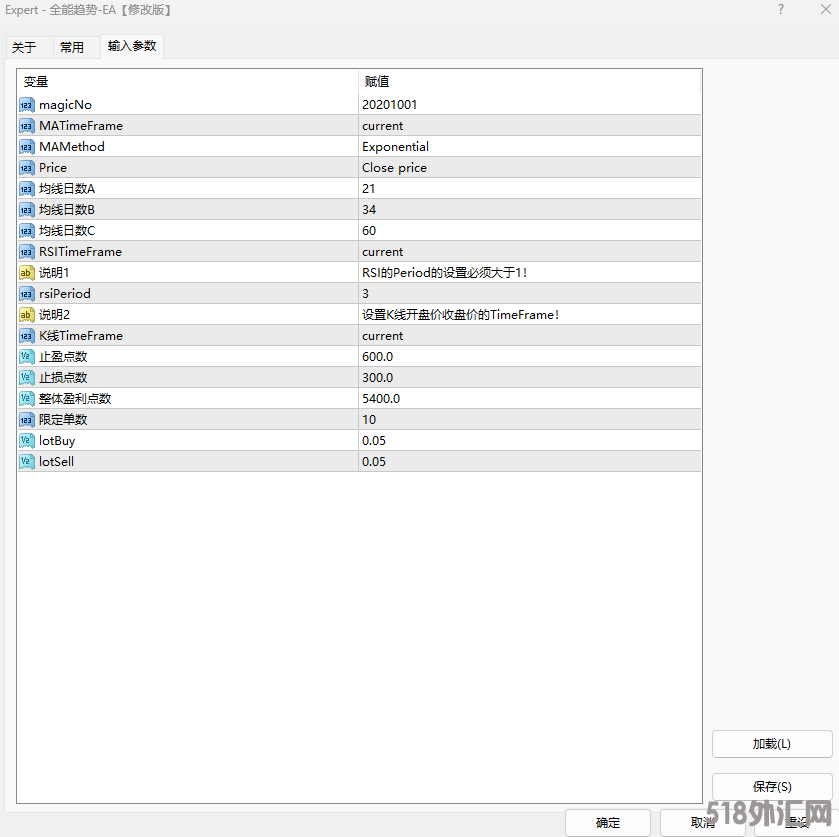
Task: Click the integer icon beside magicNo
Action: click(27, 105)
